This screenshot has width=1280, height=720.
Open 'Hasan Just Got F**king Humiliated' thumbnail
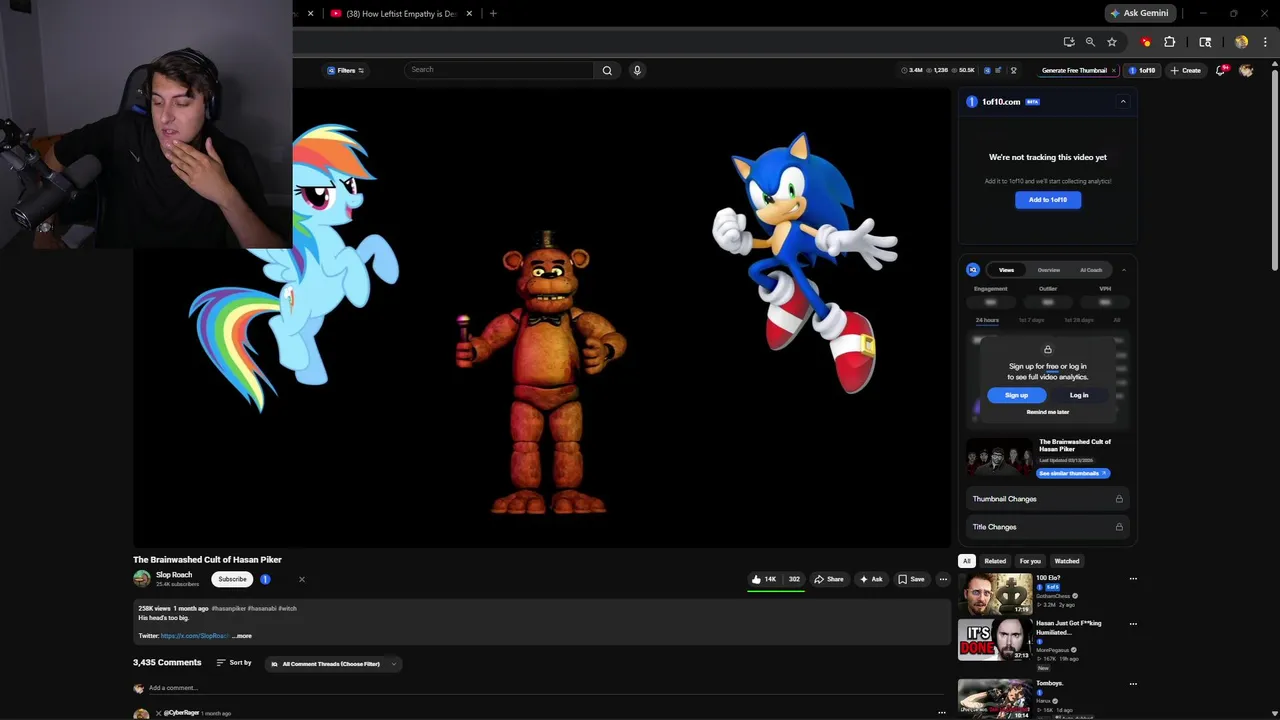996,640
